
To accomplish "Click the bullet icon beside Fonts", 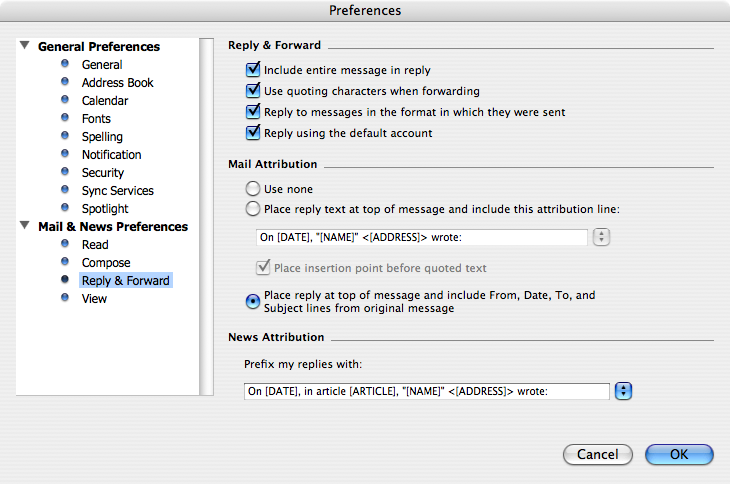I will pyautogui.click(x=65, y=117).
